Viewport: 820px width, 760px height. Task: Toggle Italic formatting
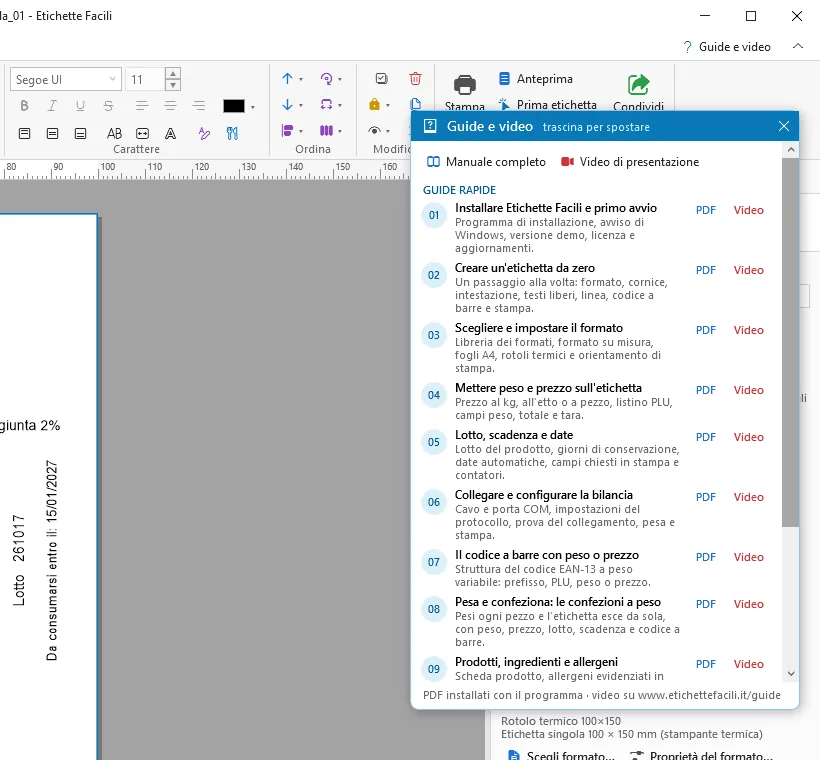pos(52,106)
